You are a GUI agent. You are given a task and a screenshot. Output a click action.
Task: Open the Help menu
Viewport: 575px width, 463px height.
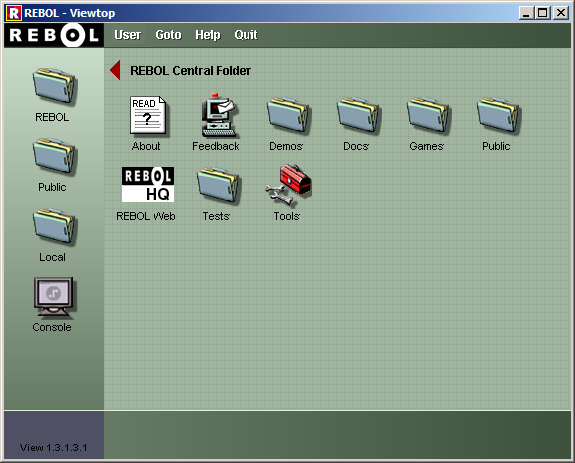pyautogui.click(x=208, y=35)
